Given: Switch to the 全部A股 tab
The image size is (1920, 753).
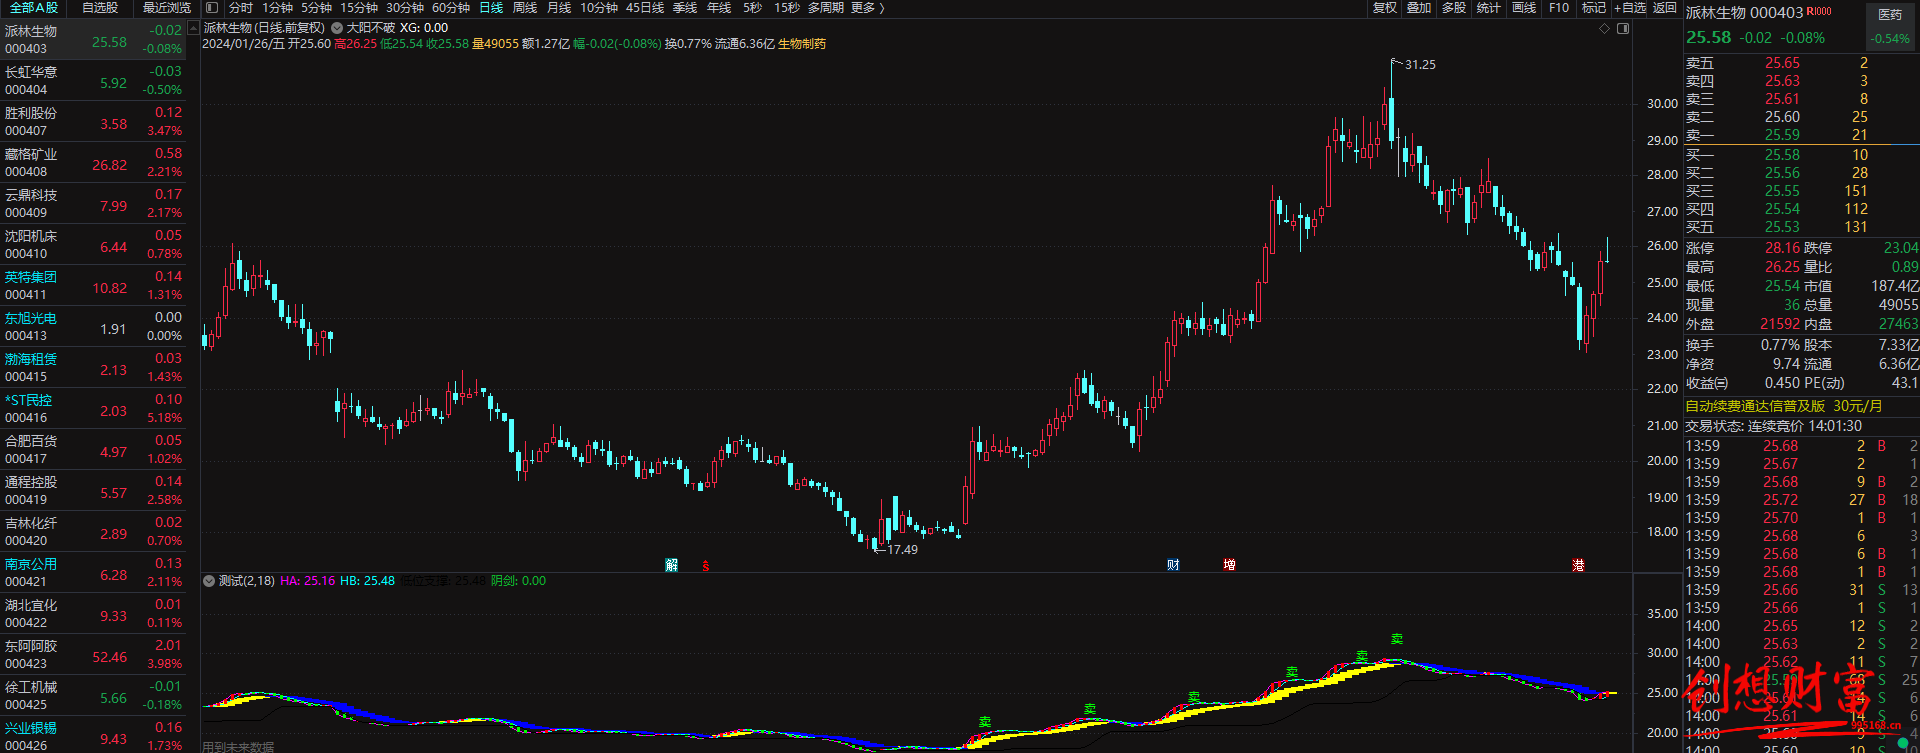Looking at the screenshot, I should coord(34,8).
